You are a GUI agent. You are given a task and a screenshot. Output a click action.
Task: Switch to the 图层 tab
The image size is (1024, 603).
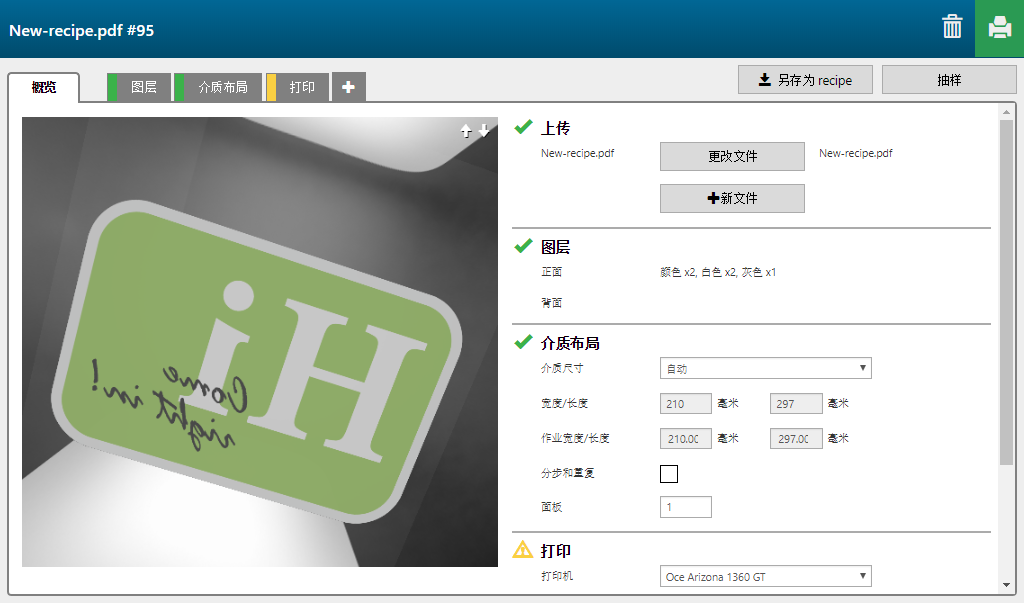point(139,87)
